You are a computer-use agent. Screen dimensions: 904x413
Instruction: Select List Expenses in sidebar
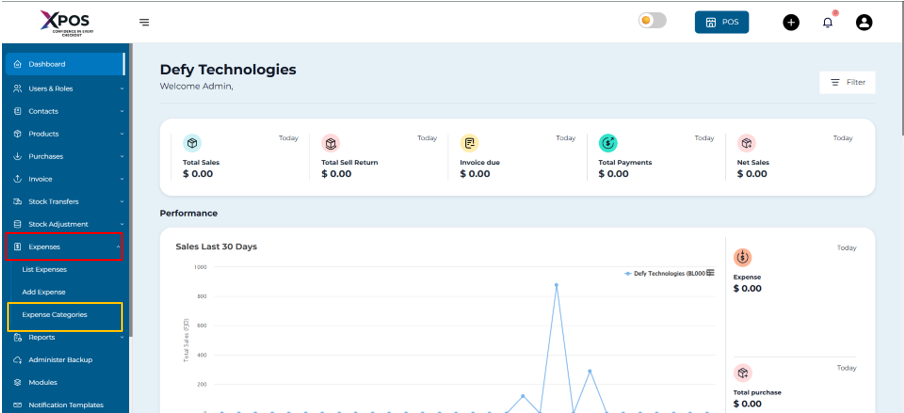[44, 270]
